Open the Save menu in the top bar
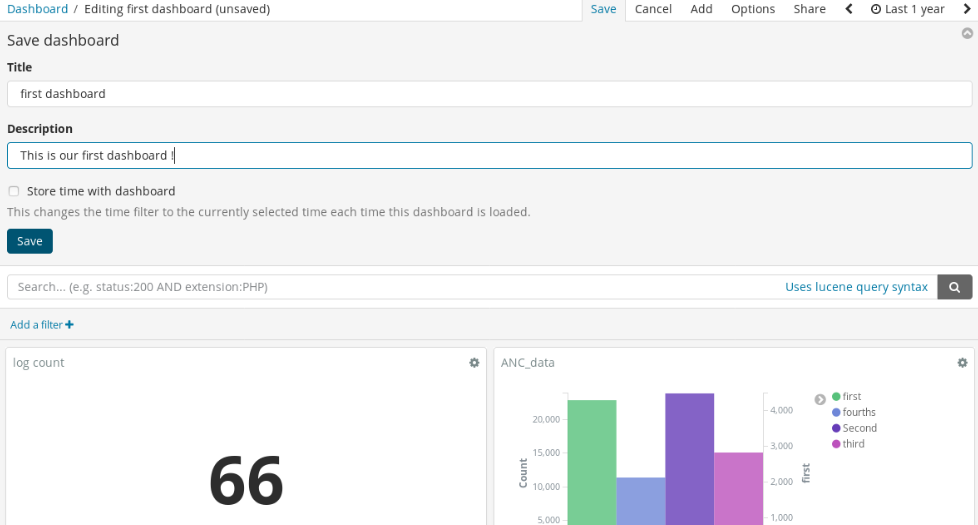This screenshot has height=525, width=978. point(603,9)
